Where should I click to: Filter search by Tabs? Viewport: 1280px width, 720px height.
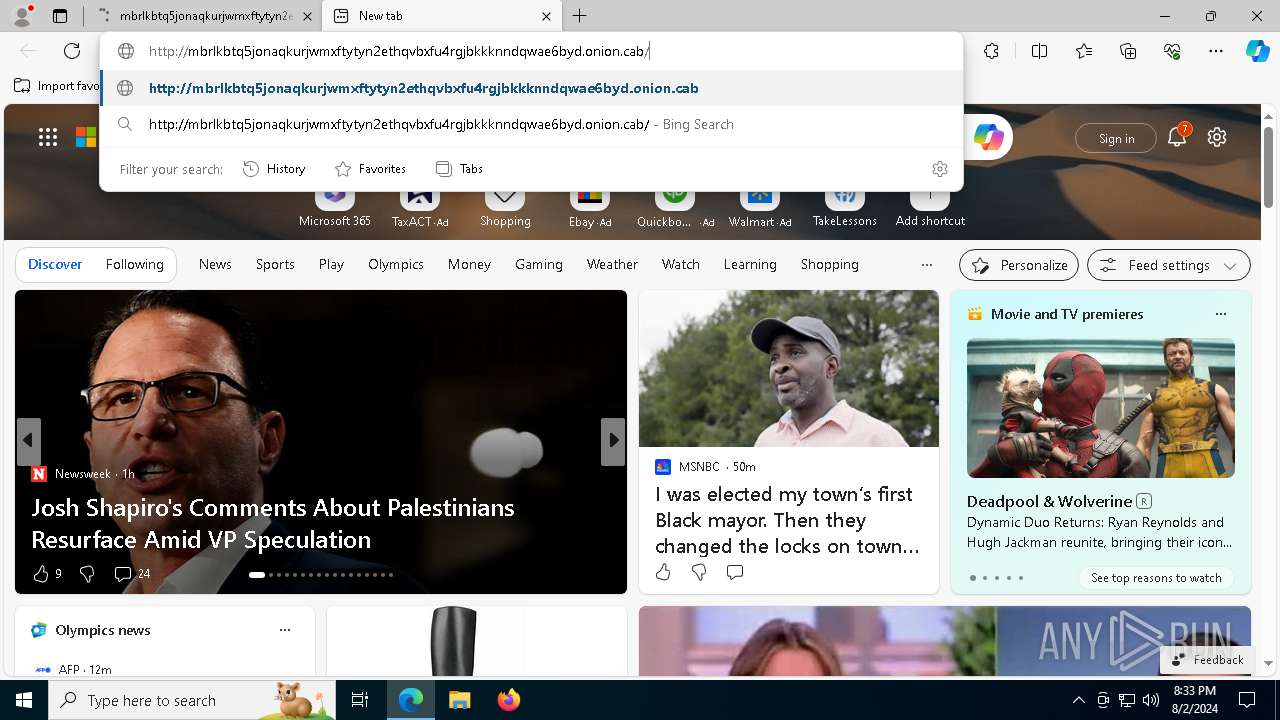(459, 169)
